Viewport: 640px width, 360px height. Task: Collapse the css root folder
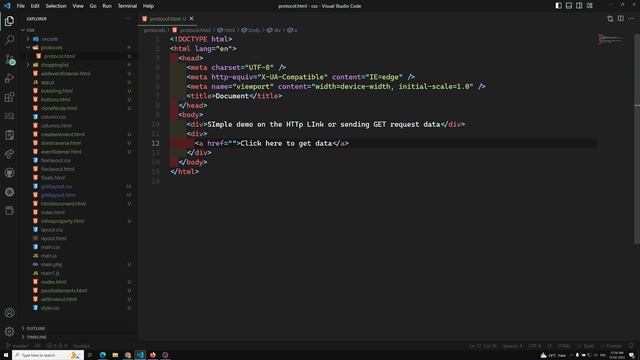tap(31, 30)
